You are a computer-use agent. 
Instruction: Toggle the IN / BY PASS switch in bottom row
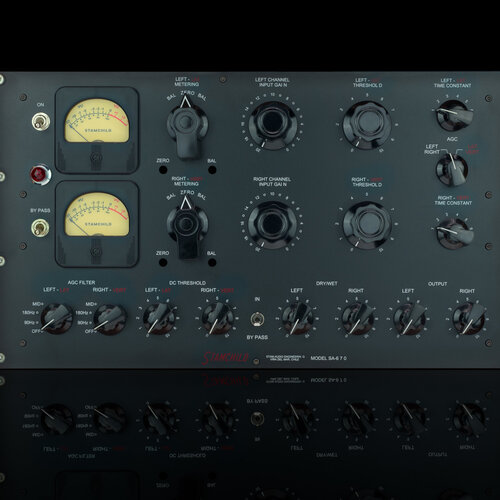(257, 319)
